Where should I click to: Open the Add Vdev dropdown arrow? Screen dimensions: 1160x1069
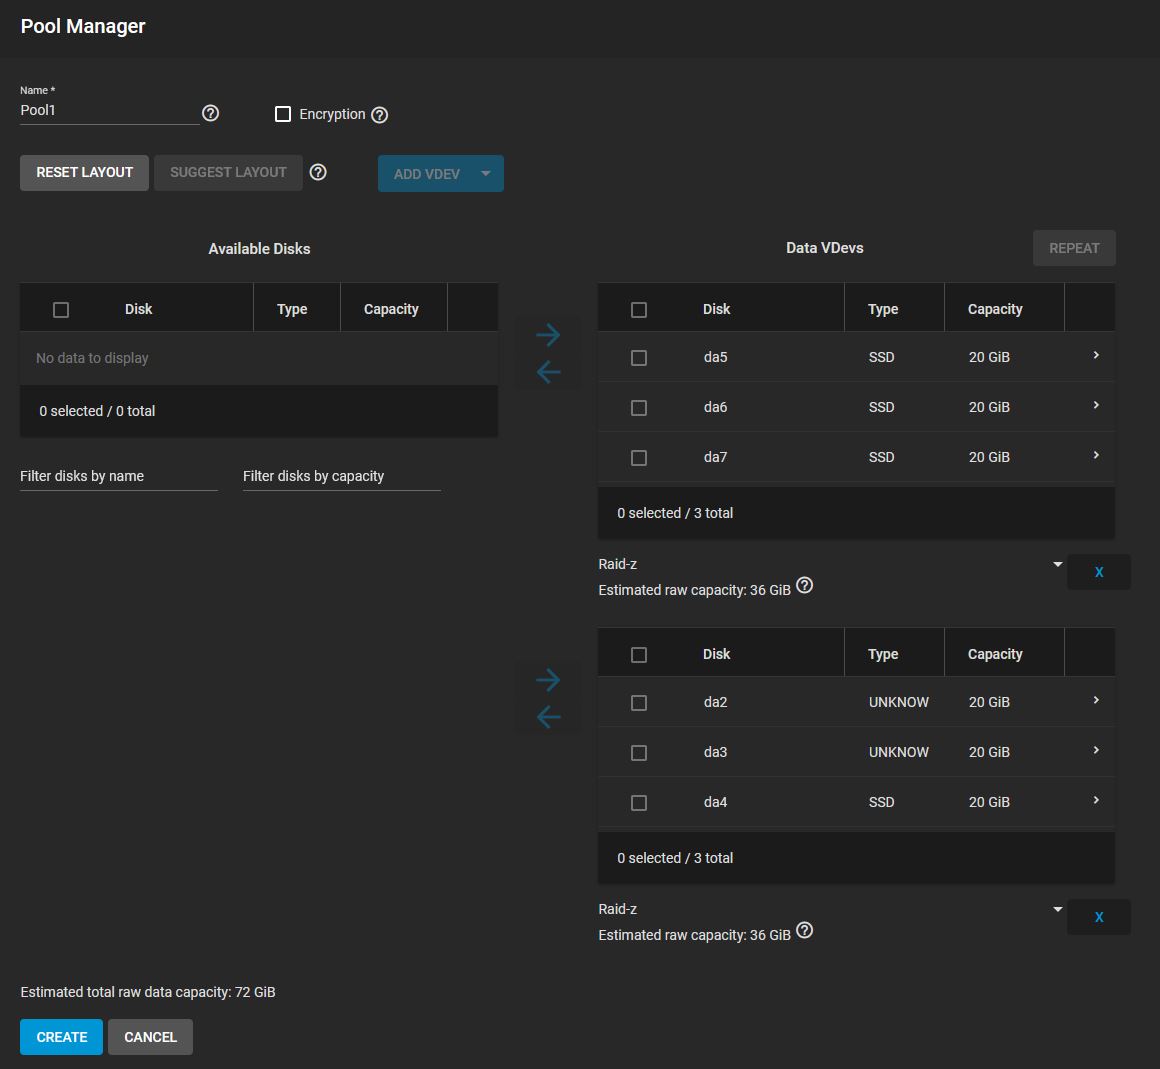click(x=486, y=173)
